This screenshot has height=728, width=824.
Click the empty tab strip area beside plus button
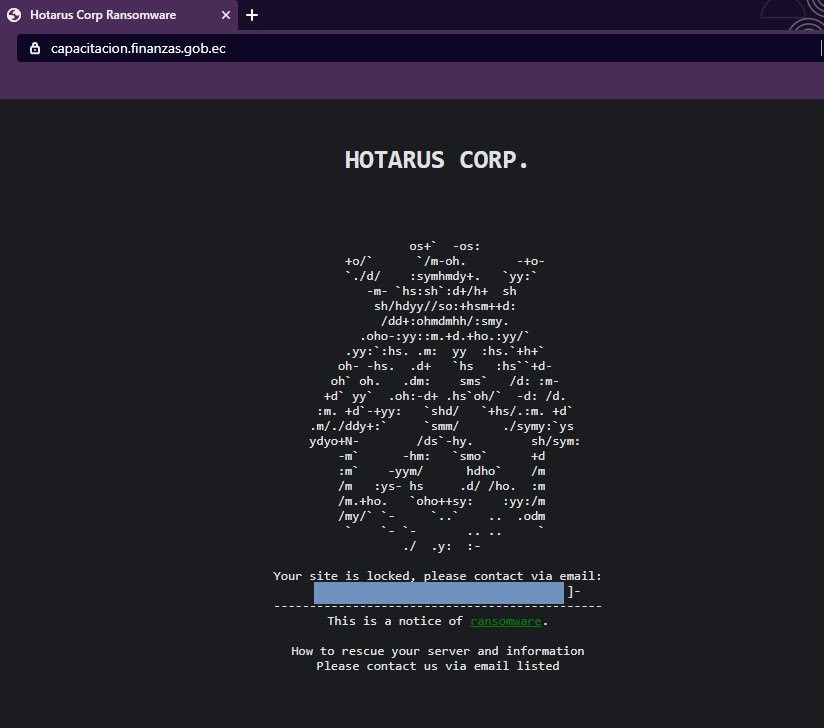[540, 15]
